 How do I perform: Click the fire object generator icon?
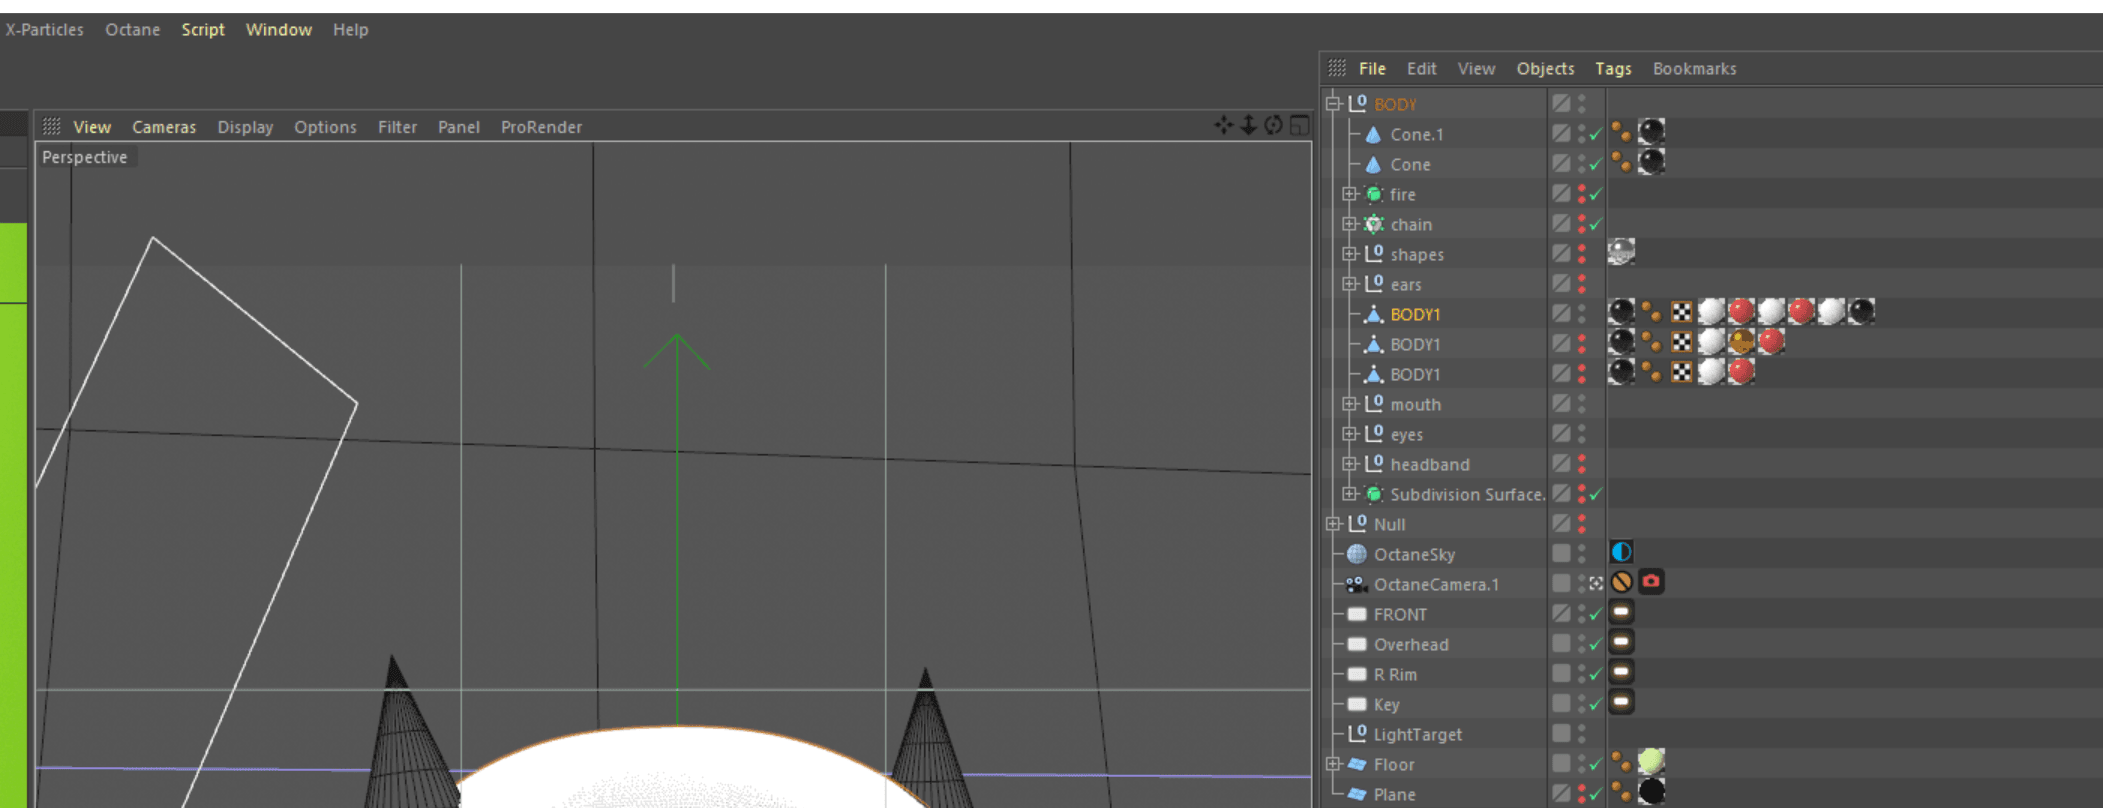coord(1374,194)
